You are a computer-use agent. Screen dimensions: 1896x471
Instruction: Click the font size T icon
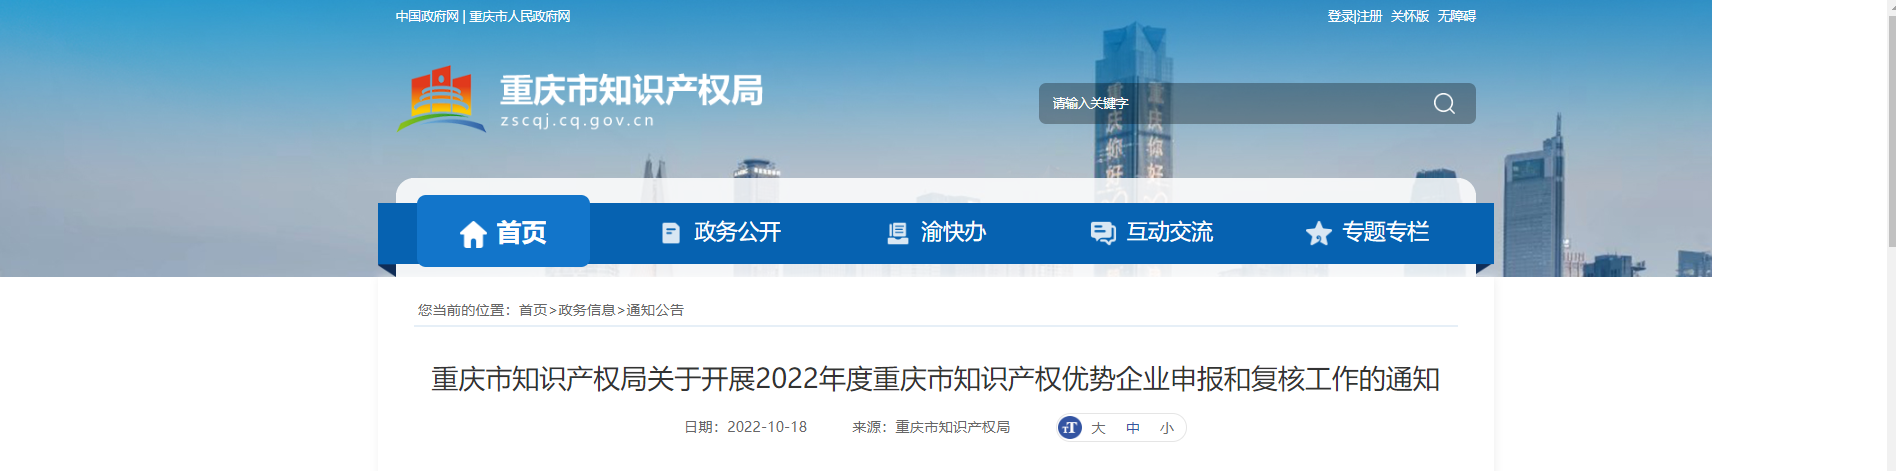[x=1070, y=428]
